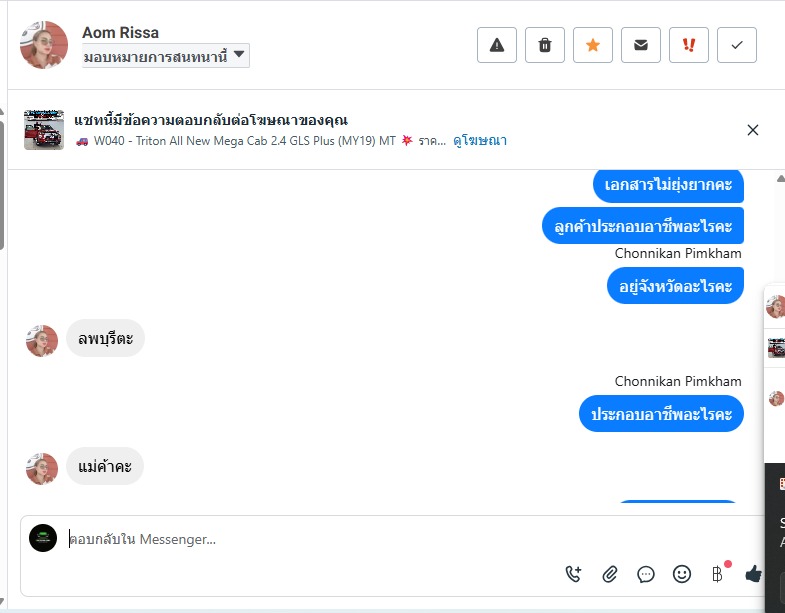Open the ดูโฆษณา view ad link
This screenshot has height=613, width=785.
(480, 141)
